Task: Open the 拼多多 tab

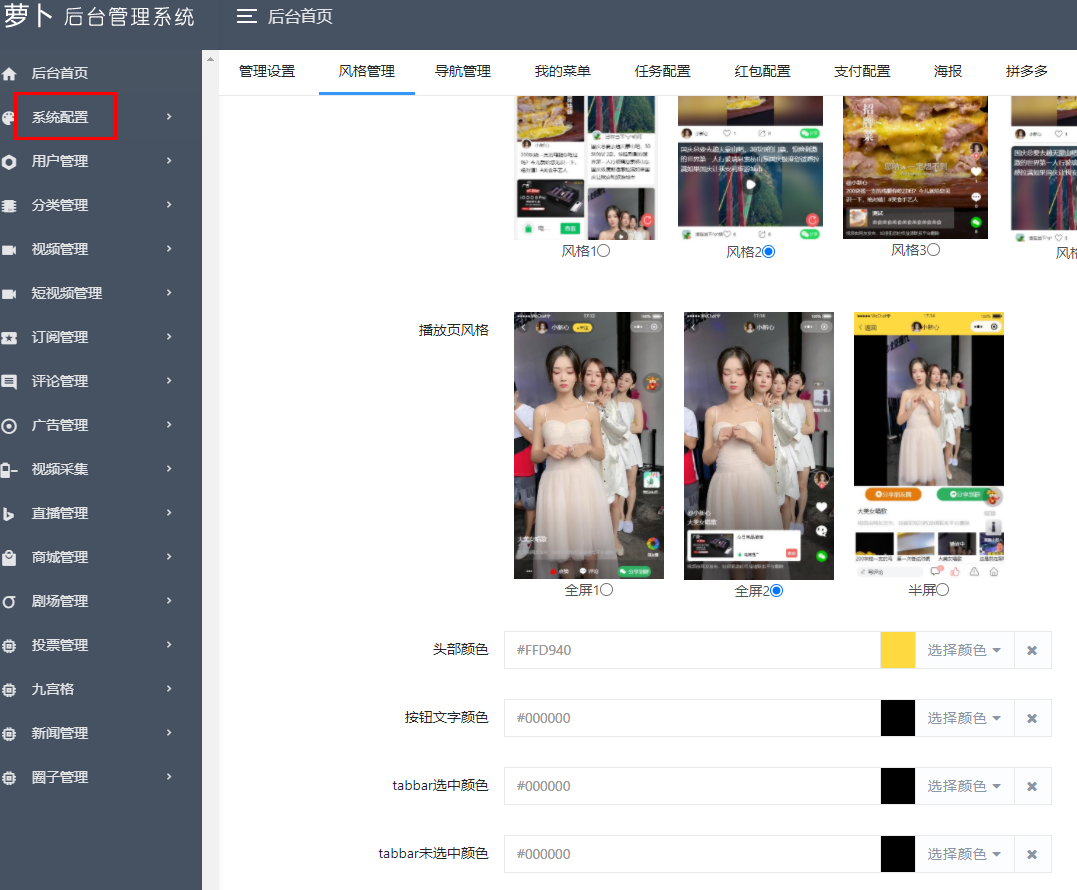Action: click(1027, 71)
